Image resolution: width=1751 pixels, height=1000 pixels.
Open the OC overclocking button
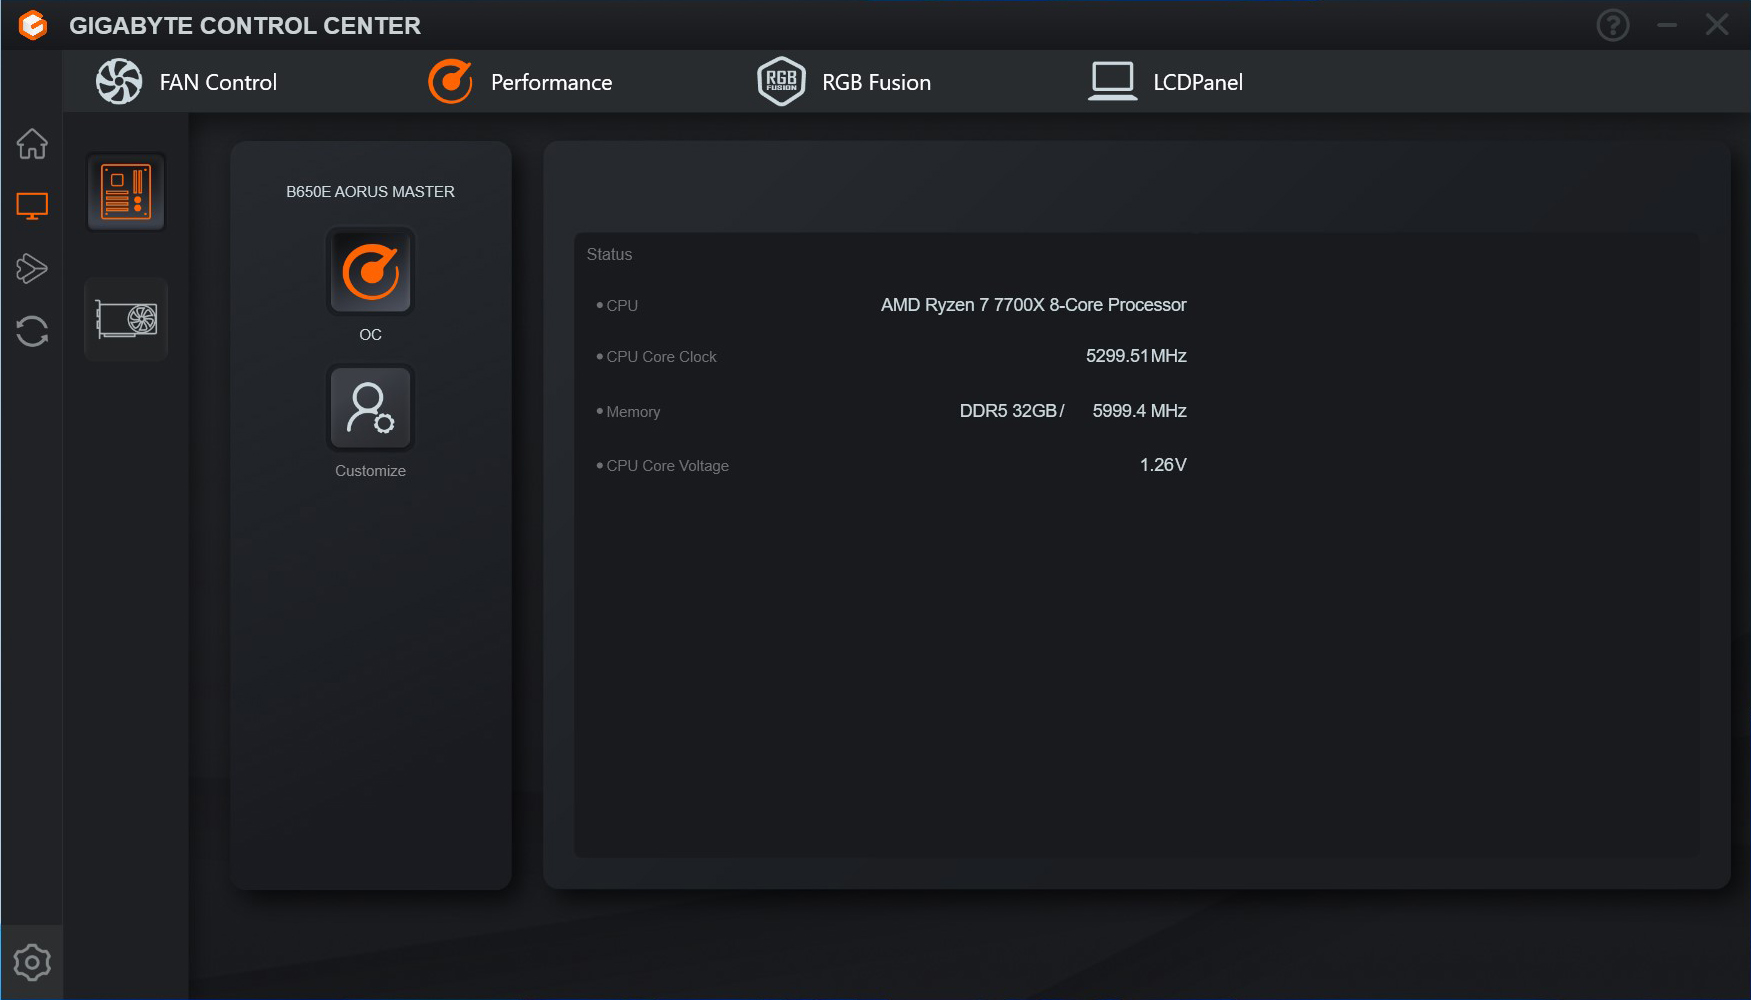click(x=370, y=273)
